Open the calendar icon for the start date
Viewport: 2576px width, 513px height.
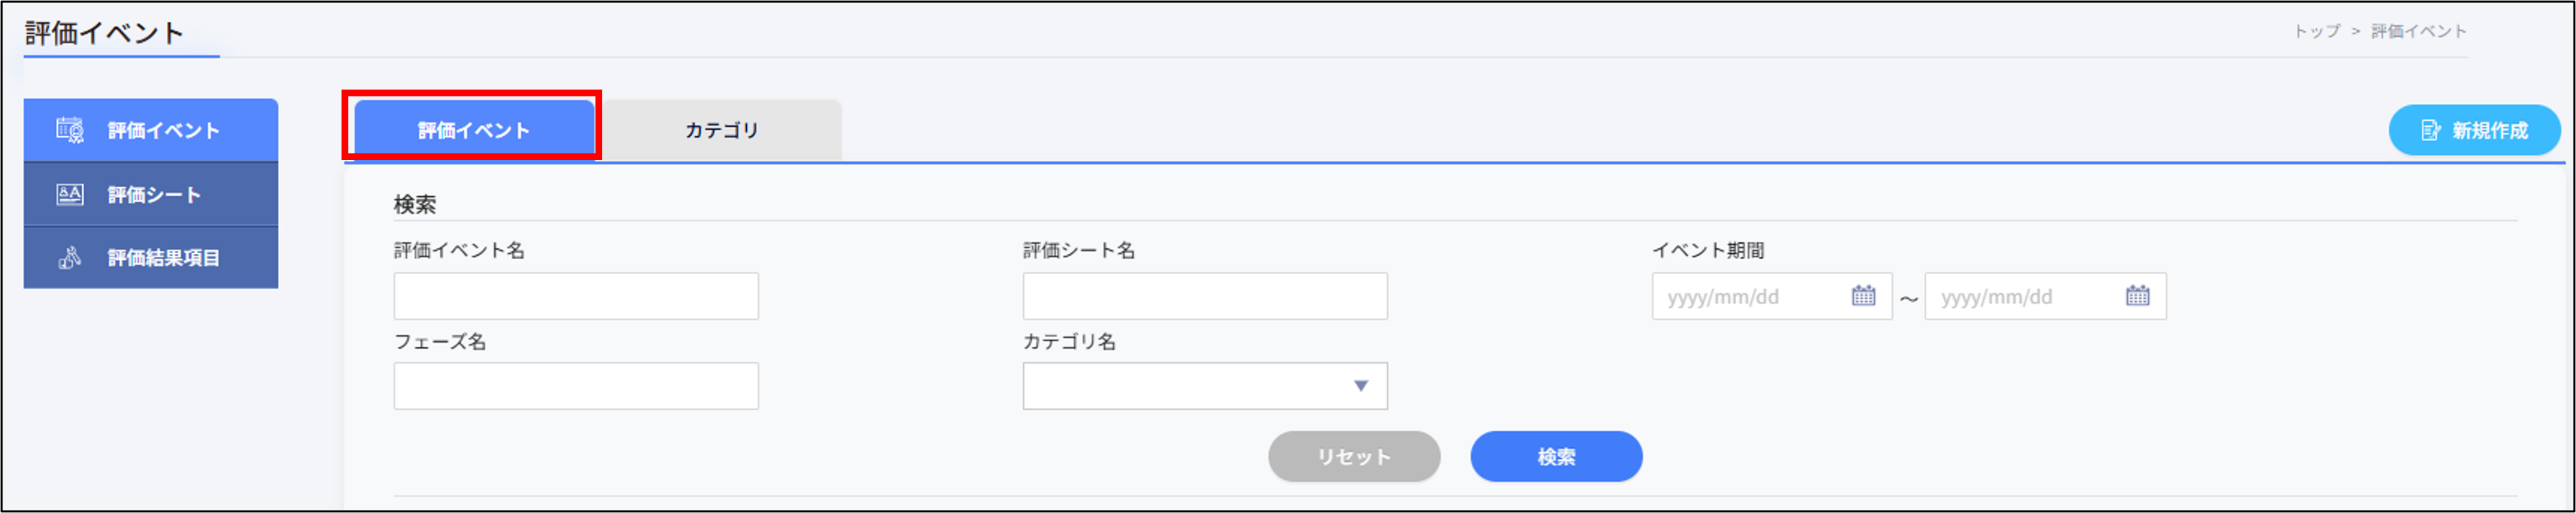tap(1865, 296)
